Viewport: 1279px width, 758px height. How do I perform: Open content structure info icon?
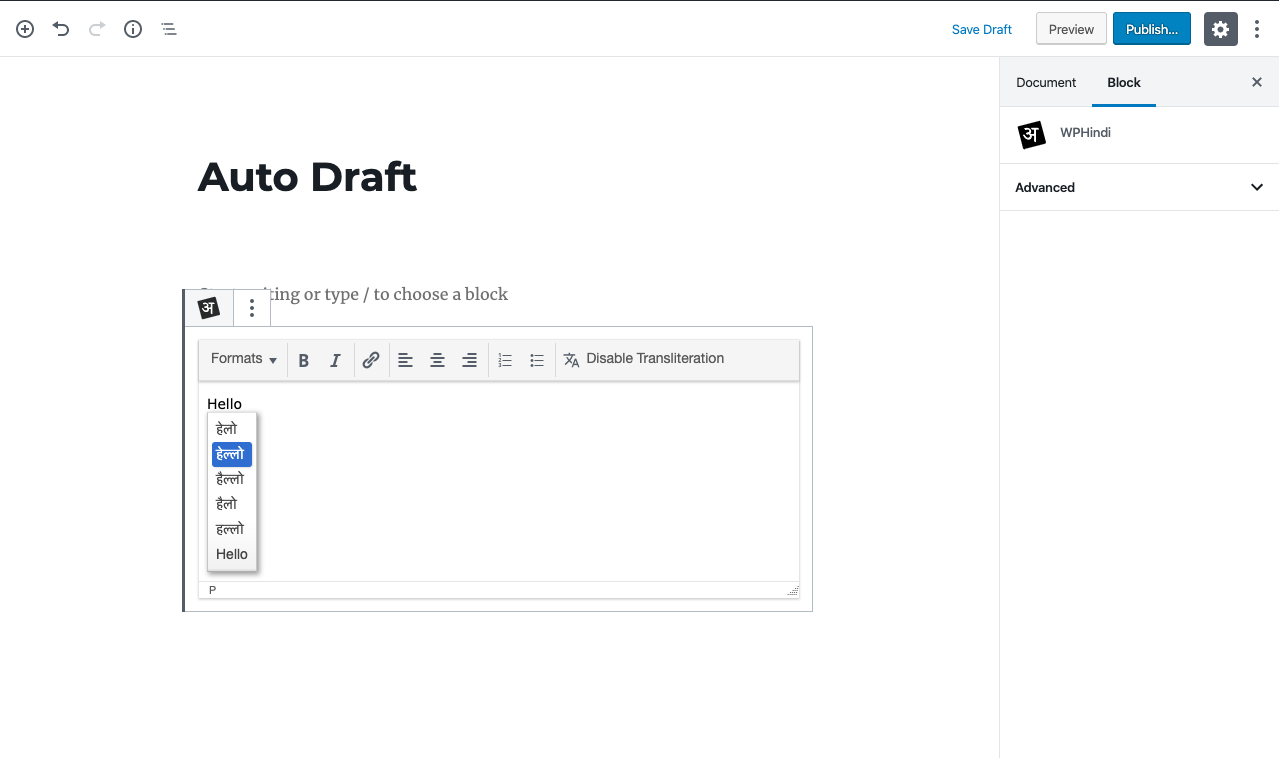point(133,29)
